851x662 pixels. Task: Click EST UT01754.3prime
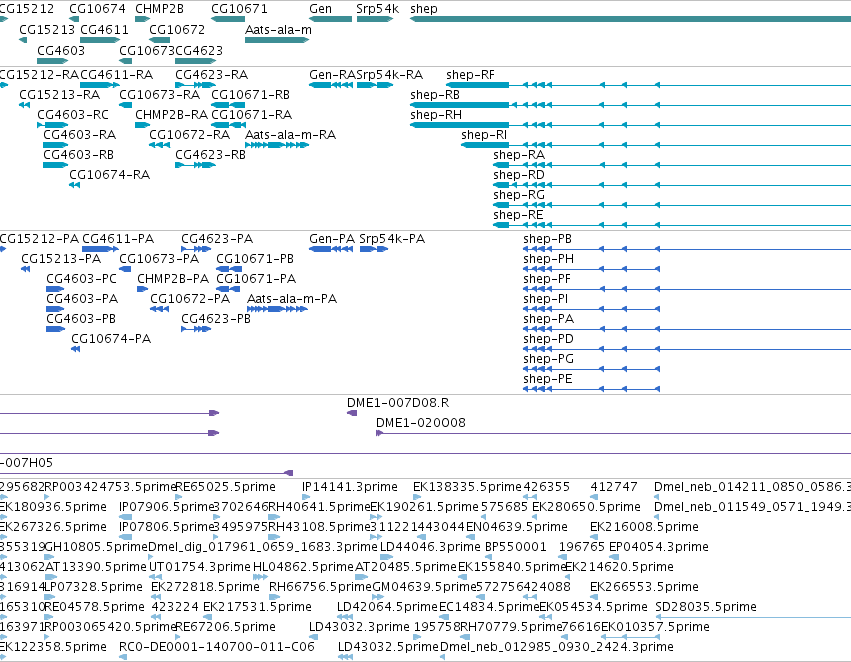pos(200,567)
